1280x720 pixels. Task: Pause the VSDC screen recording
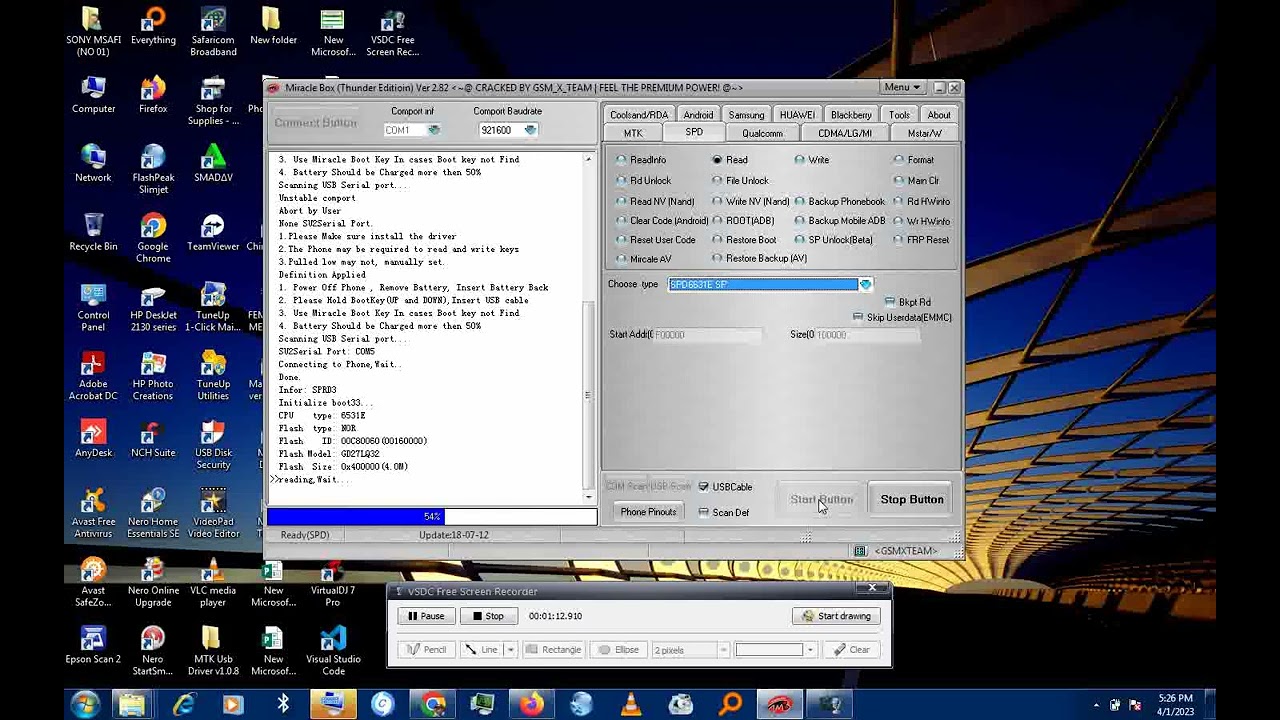pyautogui.click(x=426, y=616)
